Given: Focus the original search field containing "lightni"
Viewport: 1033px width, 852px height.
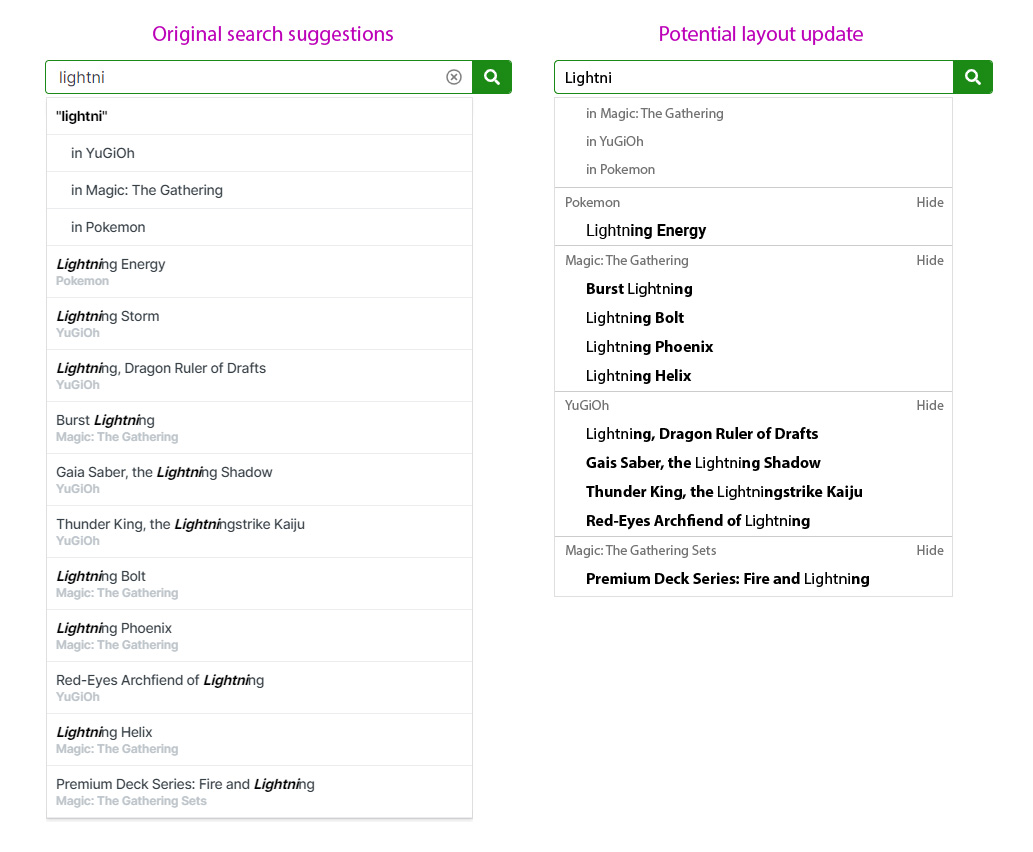Looking at the screenshot, I should pyautogui.click(x=259, y=77).
